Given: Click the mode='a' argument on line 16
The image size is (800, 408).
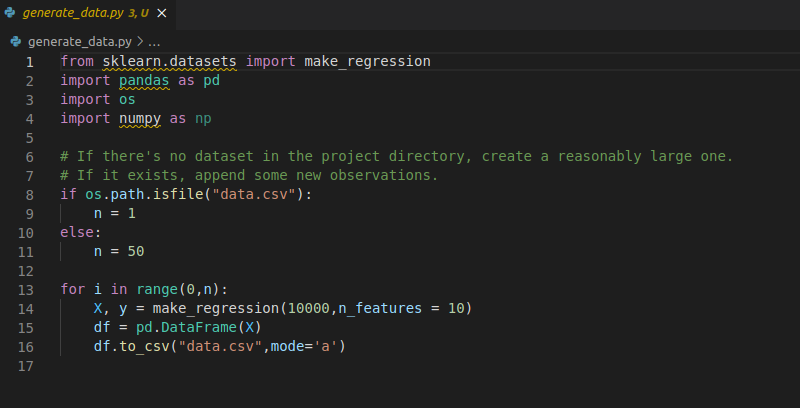Looking at the screenshot, I should 304,346.
